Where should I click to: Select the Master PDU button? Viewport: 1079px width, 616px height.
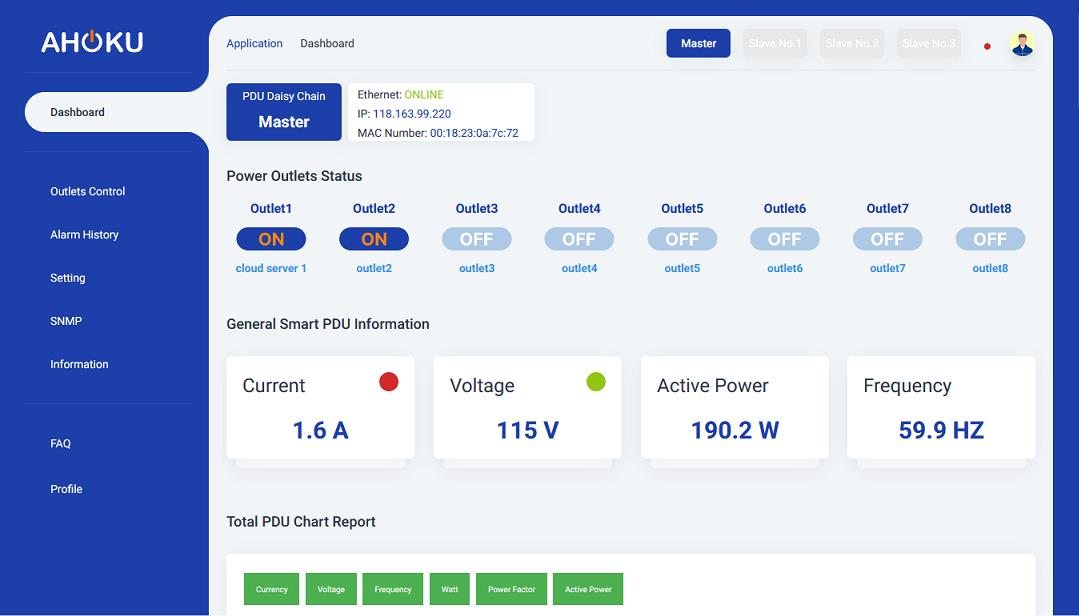pyautogui.click(x=698, y=43)
